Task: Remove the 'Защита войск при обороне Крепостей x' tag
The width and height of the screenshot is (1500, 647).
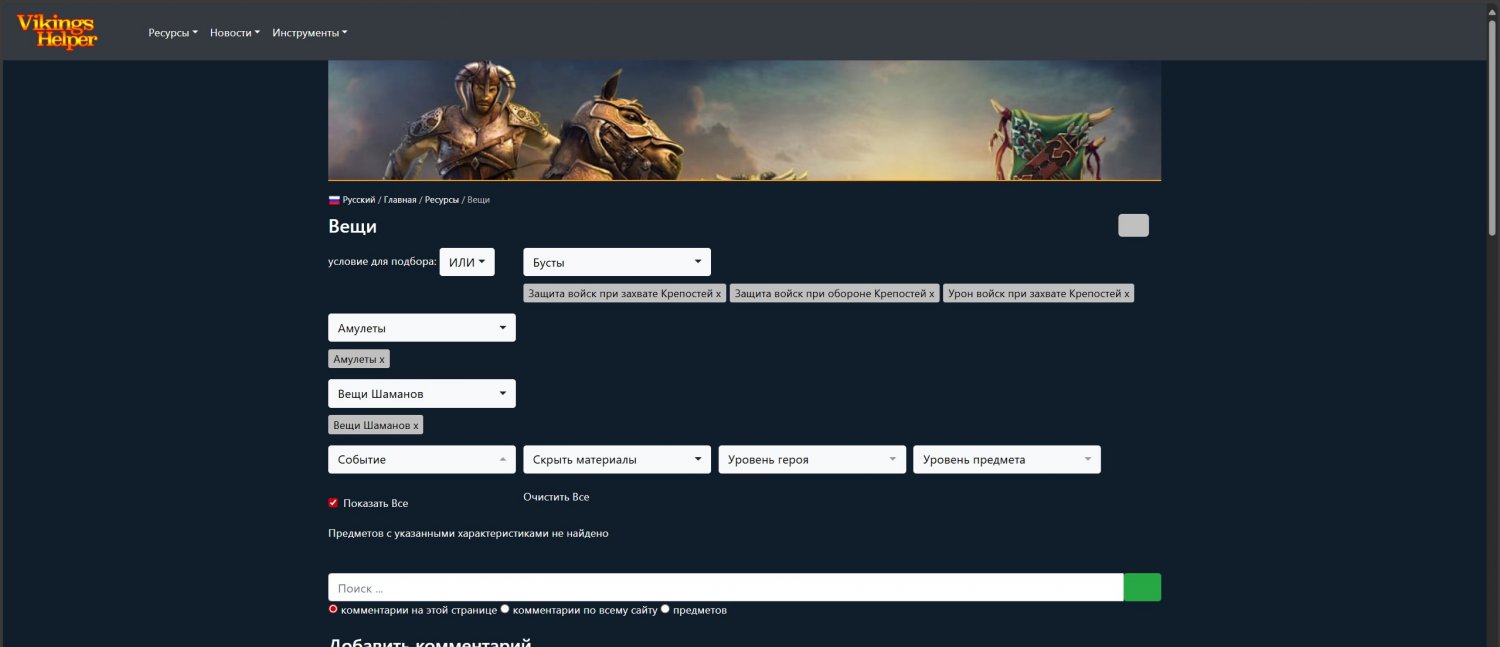Action: (835, 294)
